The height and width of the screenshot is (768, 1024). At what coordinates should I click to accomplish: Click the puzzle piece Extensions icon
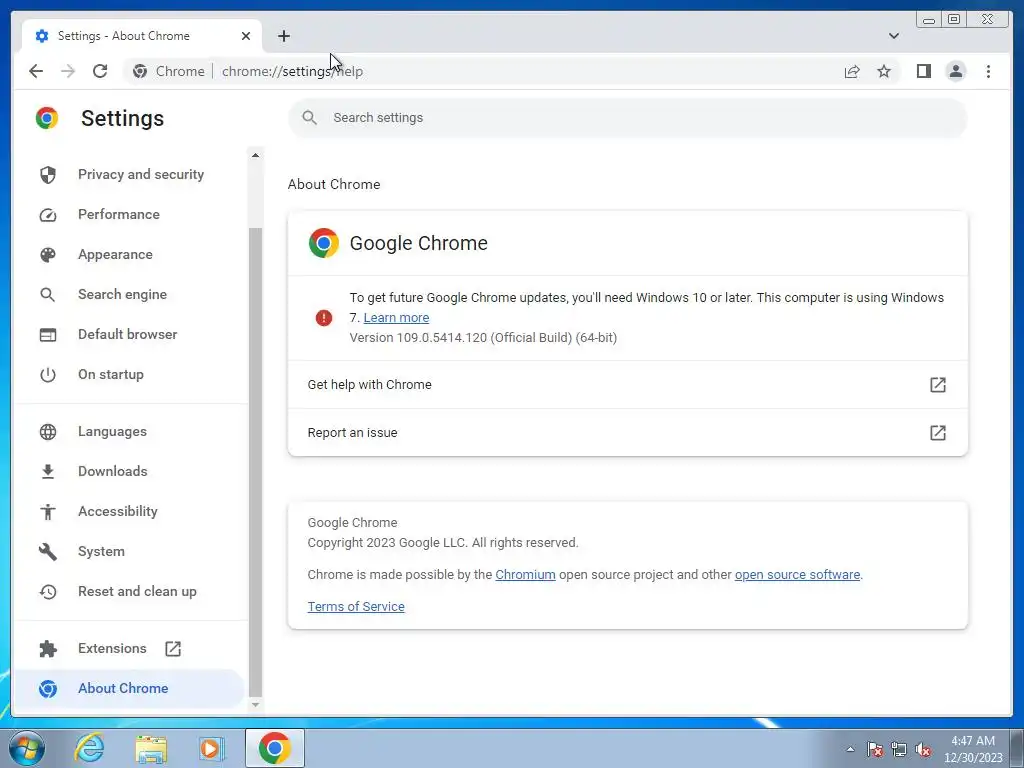[48, 648]
